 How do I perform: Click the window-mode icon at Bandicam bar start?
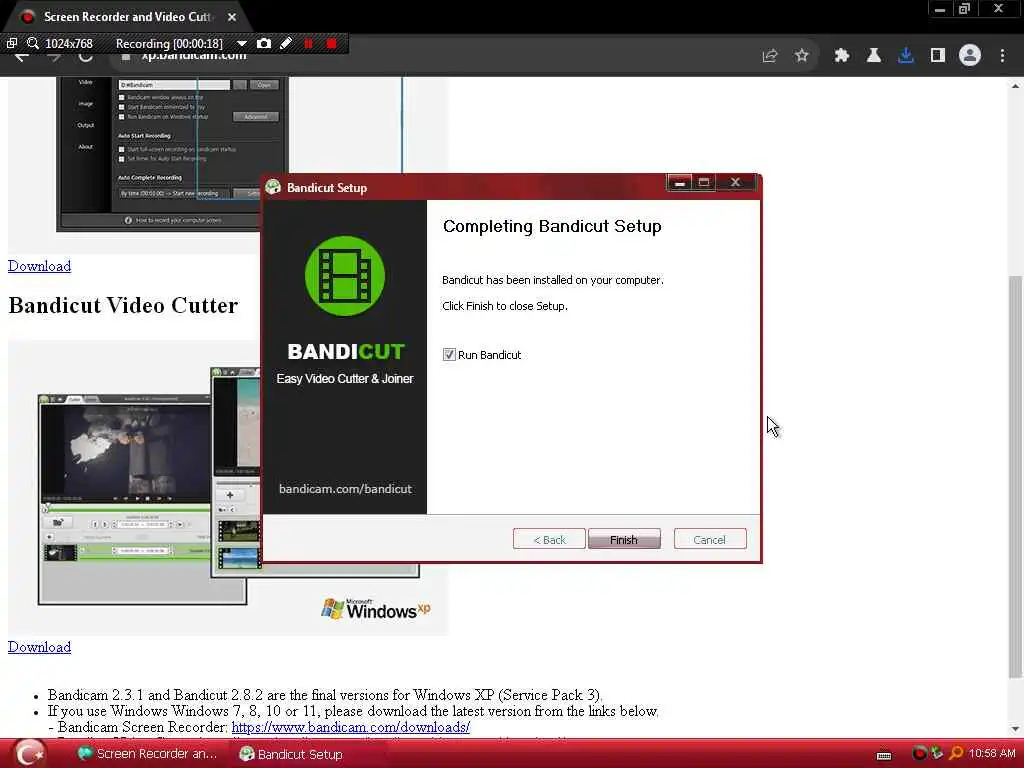[12, 43]
